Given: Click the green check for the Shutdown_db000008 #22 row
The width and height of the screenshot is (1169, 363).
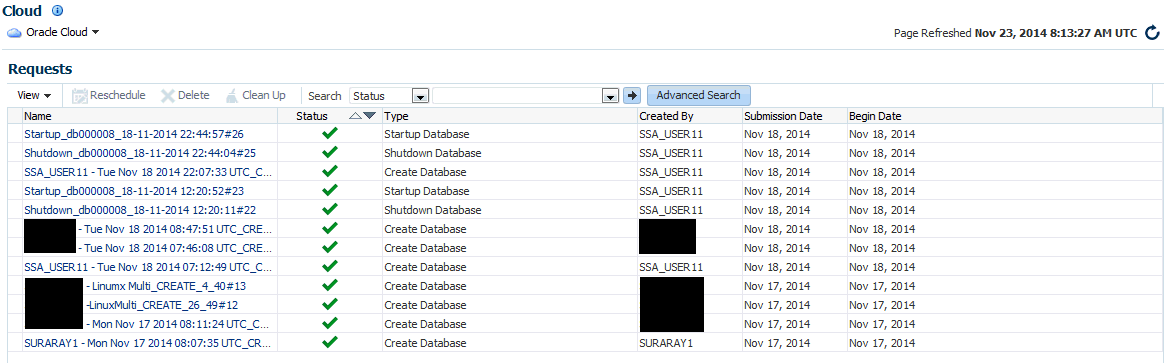Looking at the screenshot, I should point(330,209).
